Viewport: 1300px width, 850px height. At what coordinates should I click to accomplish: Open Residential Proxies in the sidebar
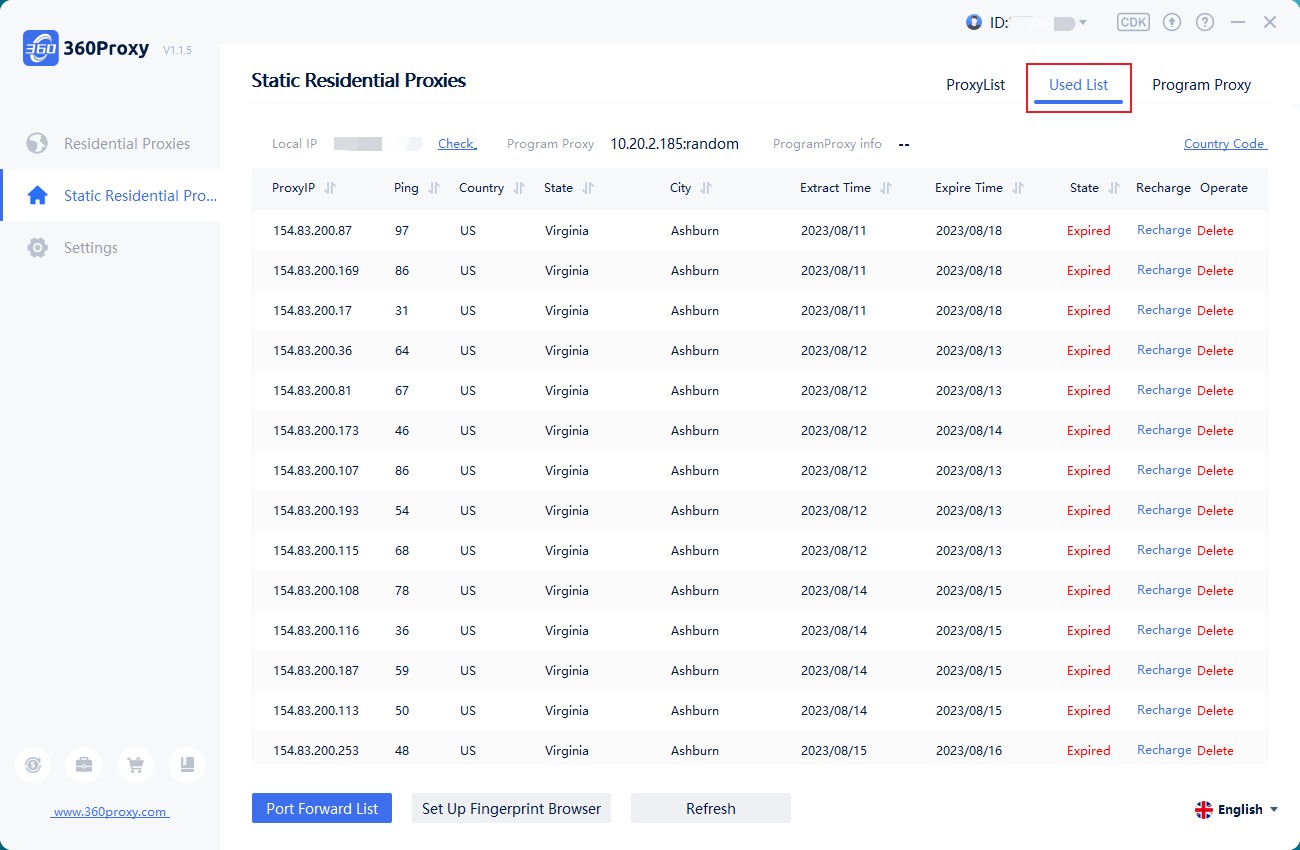pyautogui.click(x=110, y=144)
